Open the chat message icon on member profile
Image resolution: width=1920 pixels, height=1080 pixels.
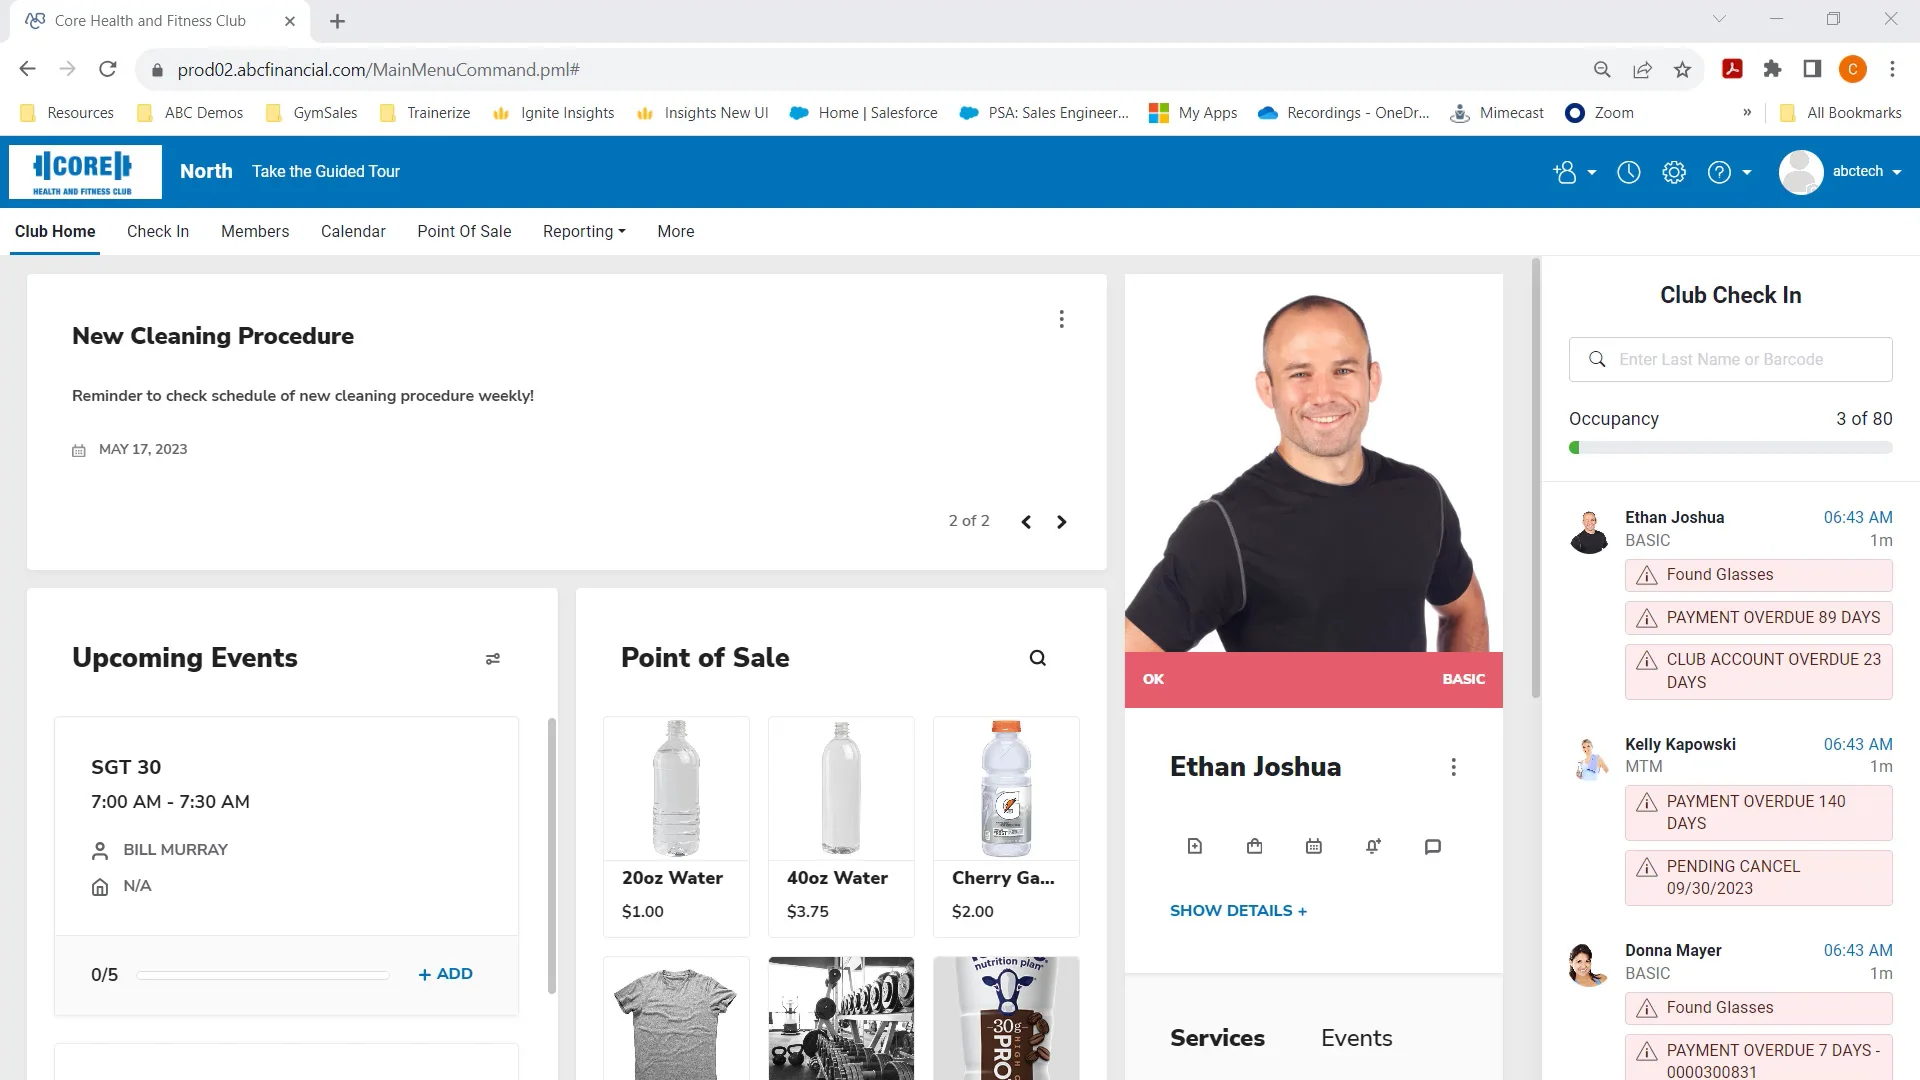[x=1432, y=846]
